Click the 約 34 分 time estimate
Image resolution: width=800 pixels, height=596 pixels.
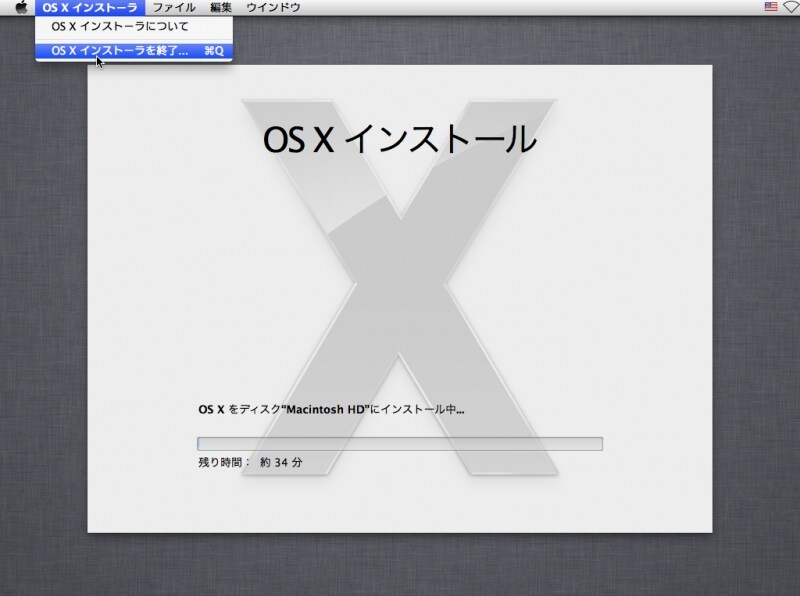[x=281, y=463]
